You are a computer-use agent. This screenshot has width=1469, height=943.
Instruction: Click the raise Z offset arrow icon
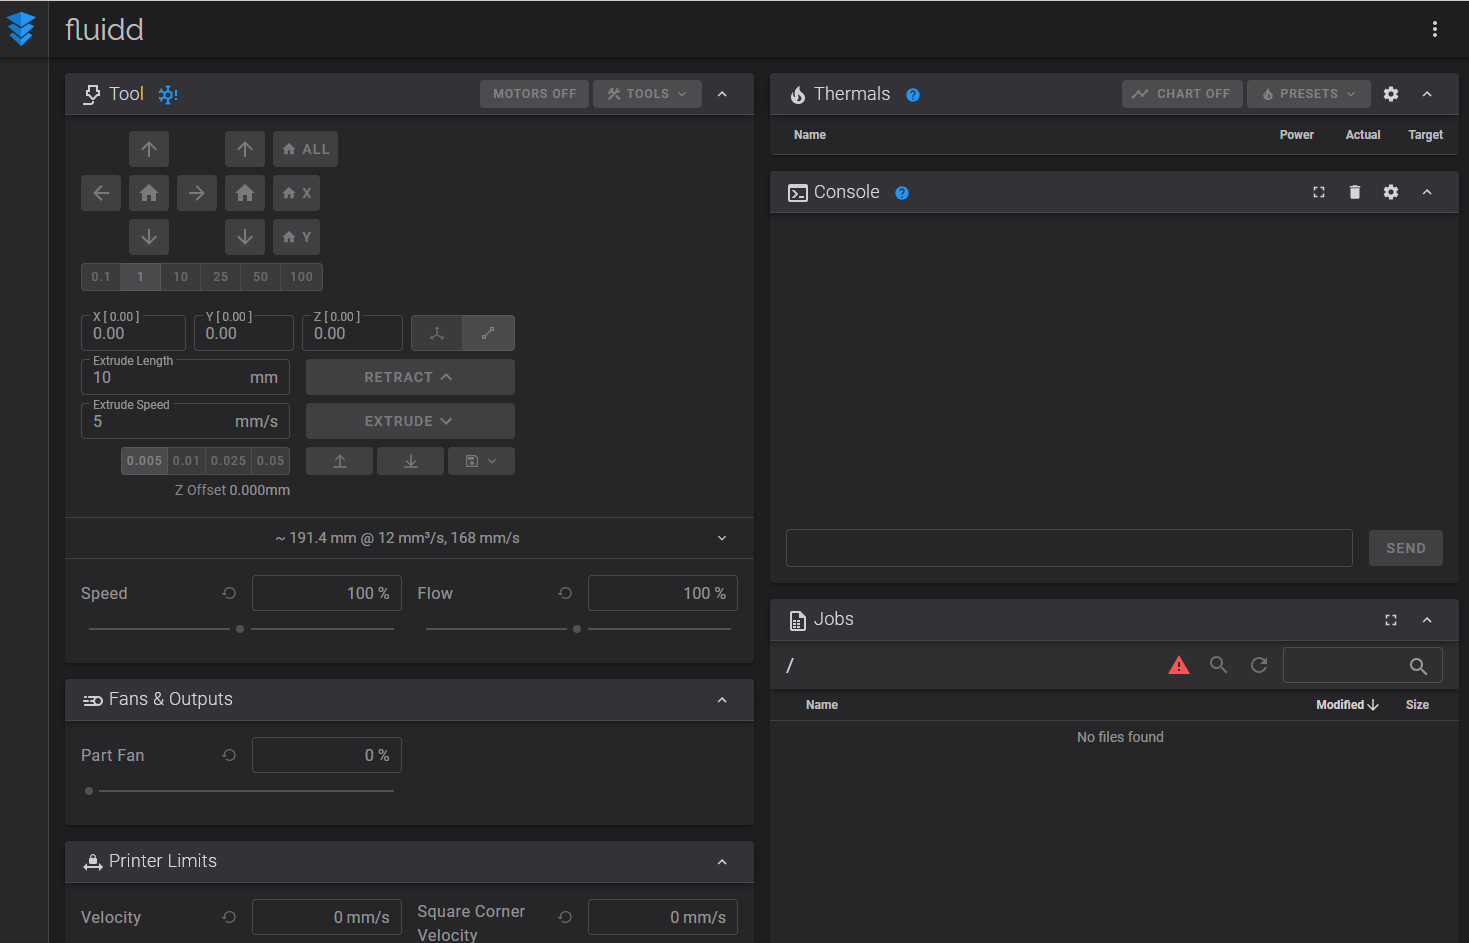click(x=339, y=461)
